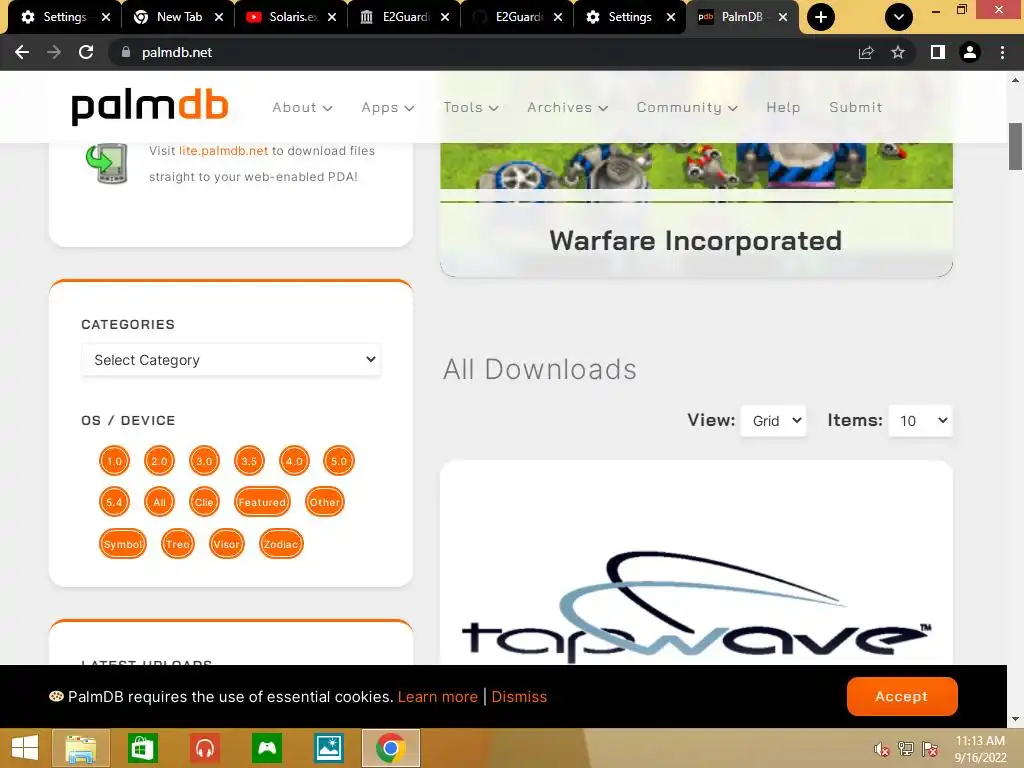Click the Action Center flag tray icon

pyautogui.click(x=930, y=748)
